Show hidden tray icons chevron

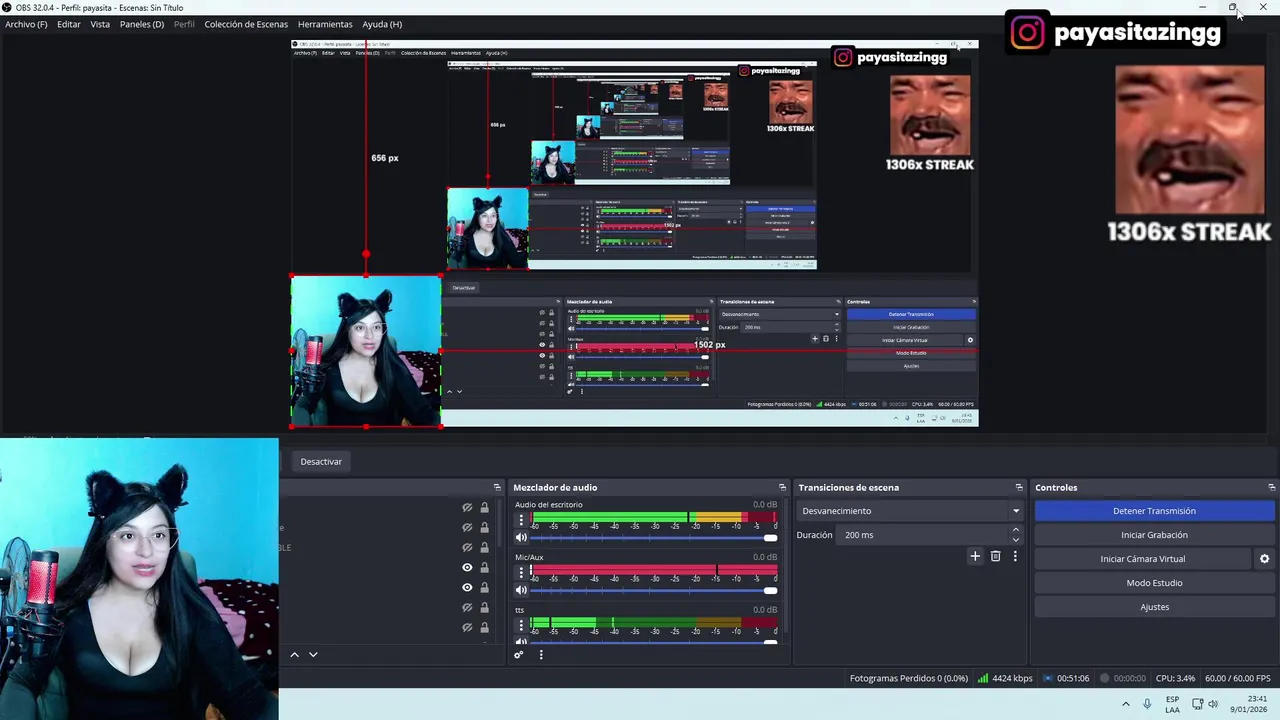[1125, 704]
